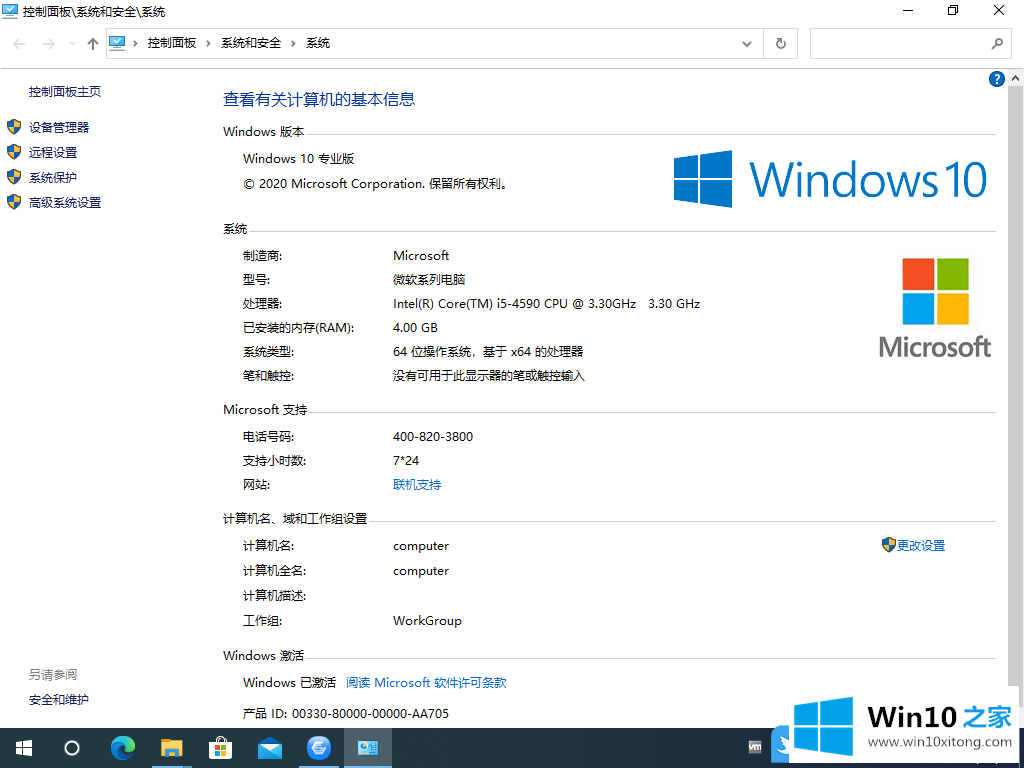
Task: Select 系统 breadcrumb in address bar
Action: pyautogui.click(x=318, y=43)
